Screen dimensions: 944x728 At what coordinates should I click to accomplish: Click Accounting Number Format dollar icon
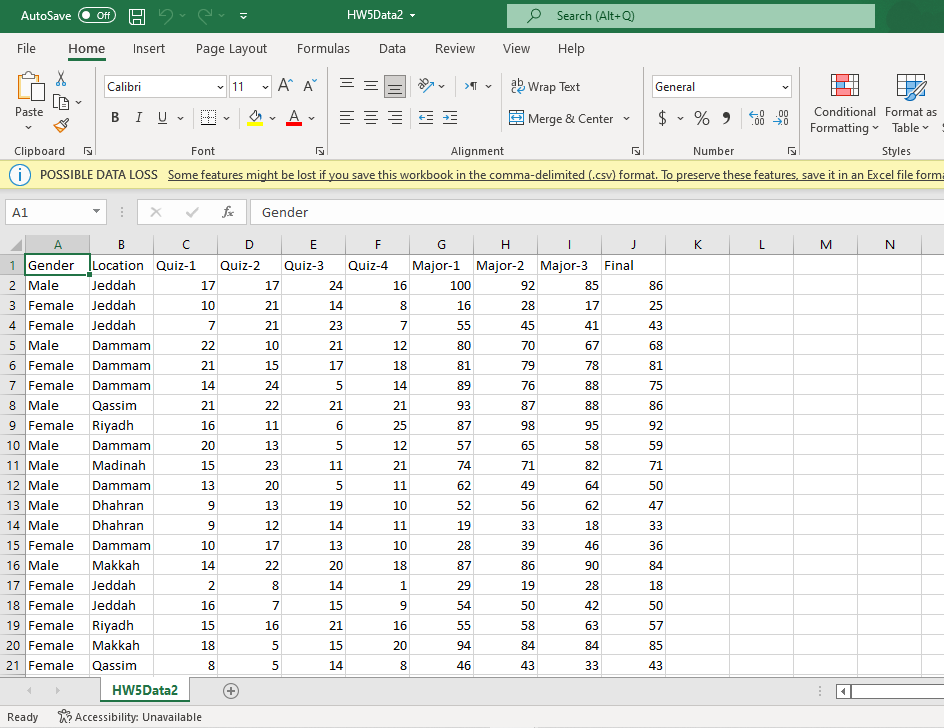[662, 118]
